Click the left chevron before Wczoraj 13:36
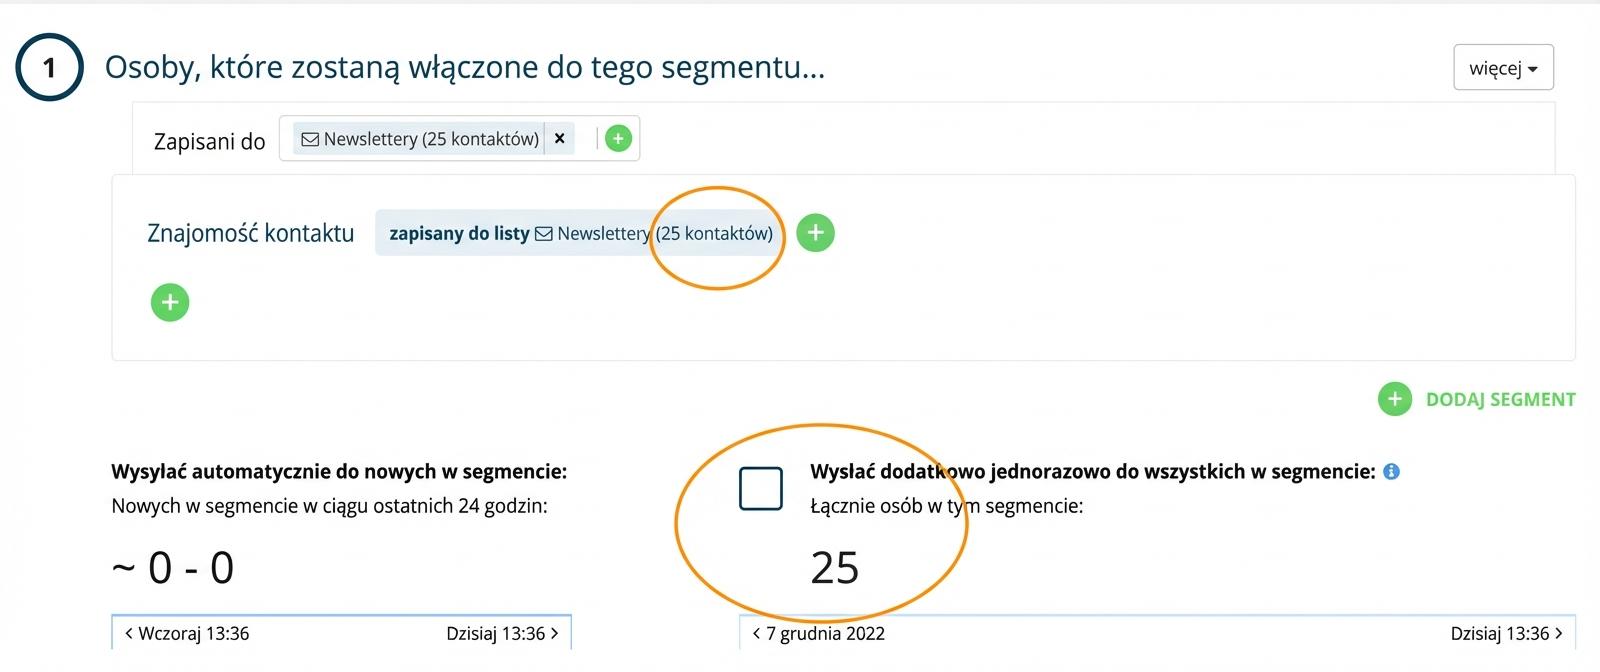Screen dimensions: 1600x672 coord(129,633)
